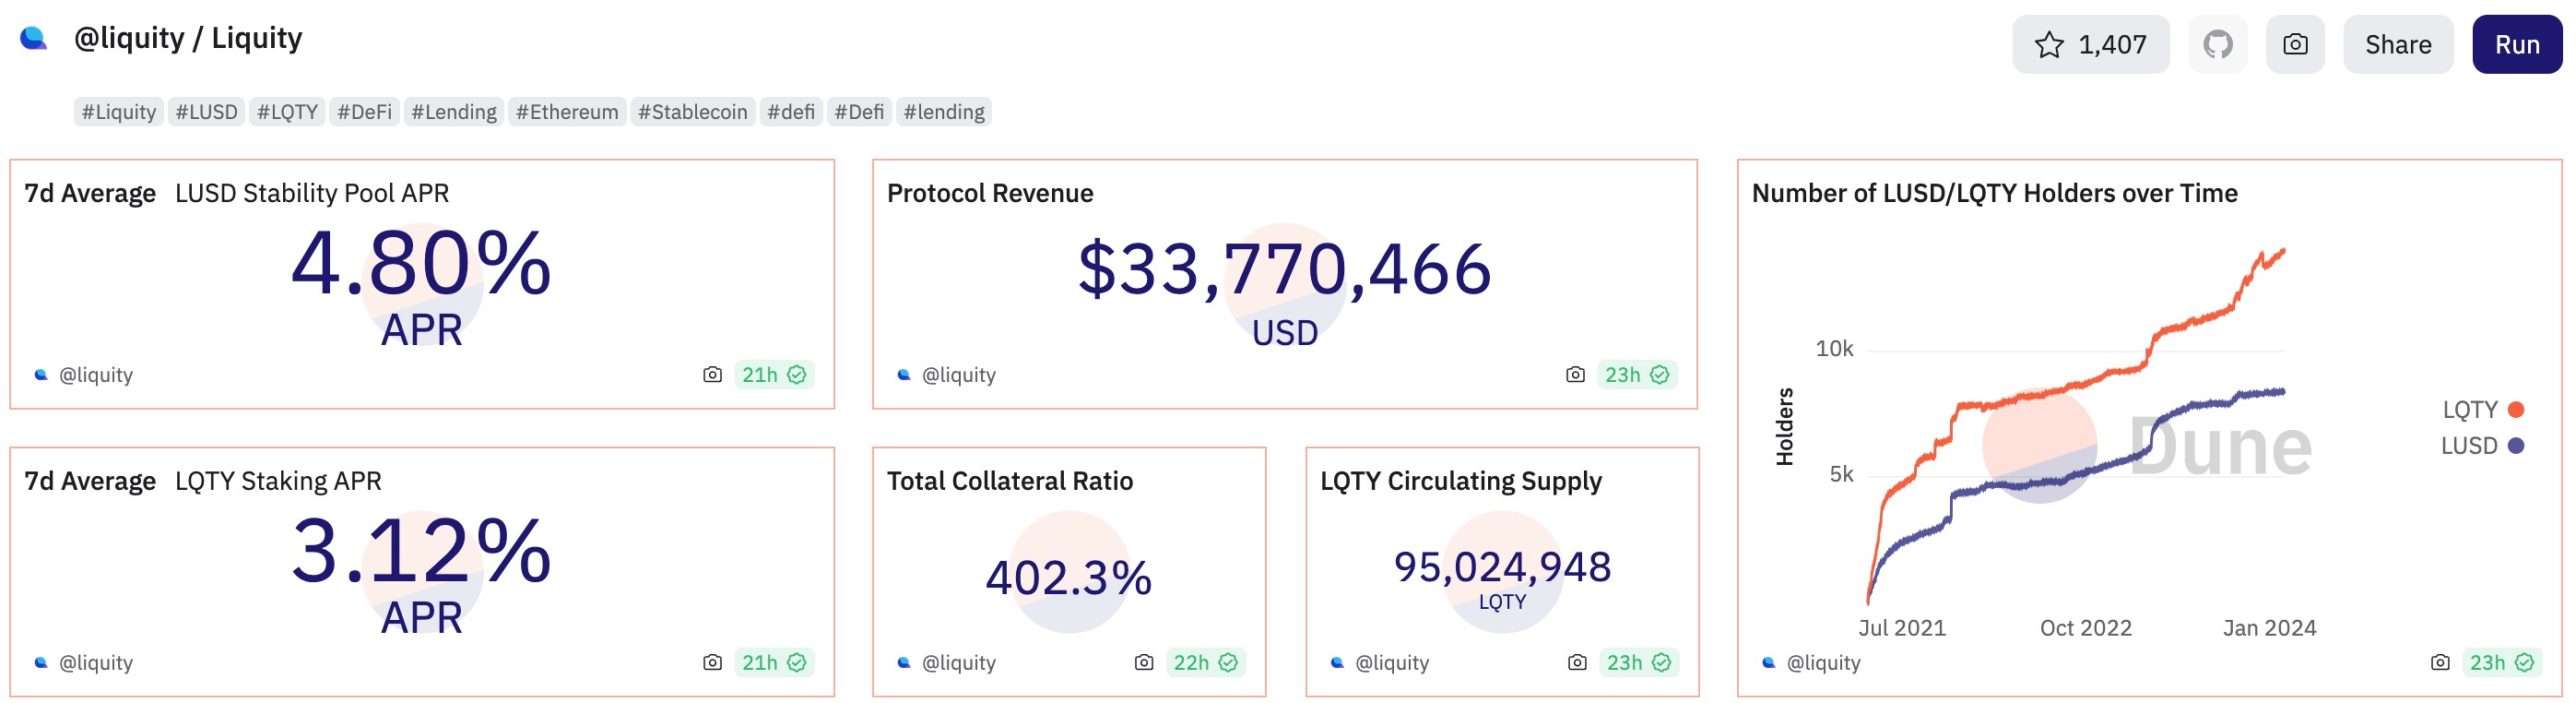Viewport: 2576px width, 703px height.
Task: Click the Jul 2021 axis label
Action: [1902, 628]
